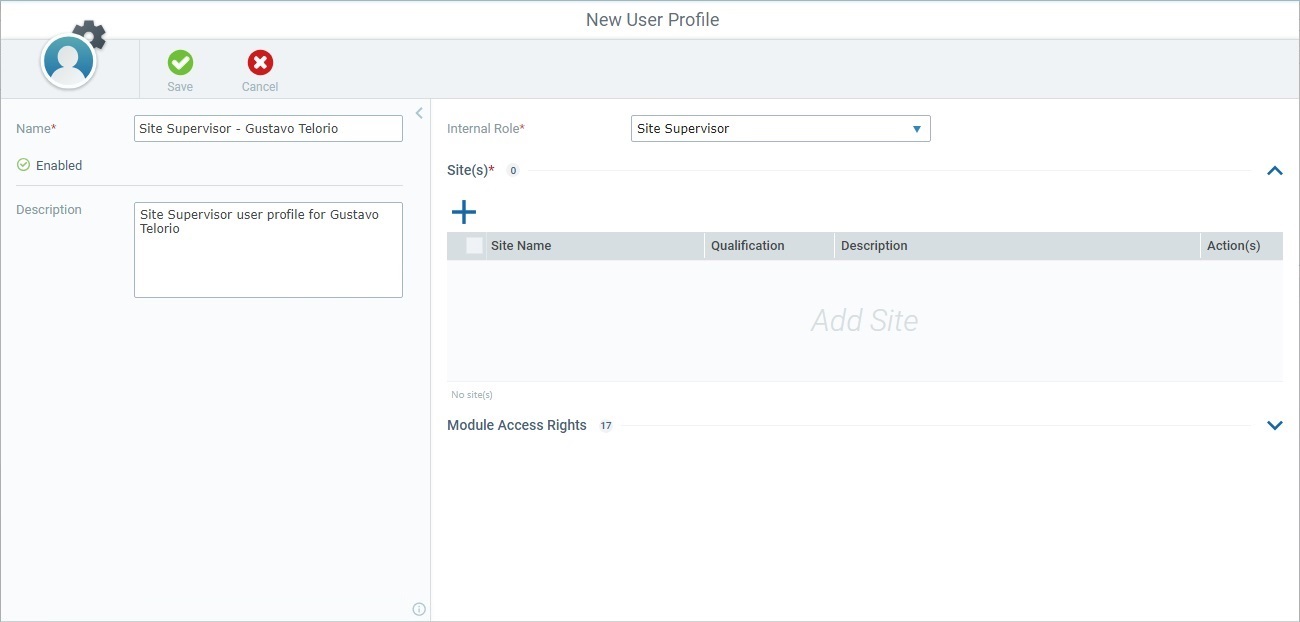Click inside the Description text box

(268, 250)
